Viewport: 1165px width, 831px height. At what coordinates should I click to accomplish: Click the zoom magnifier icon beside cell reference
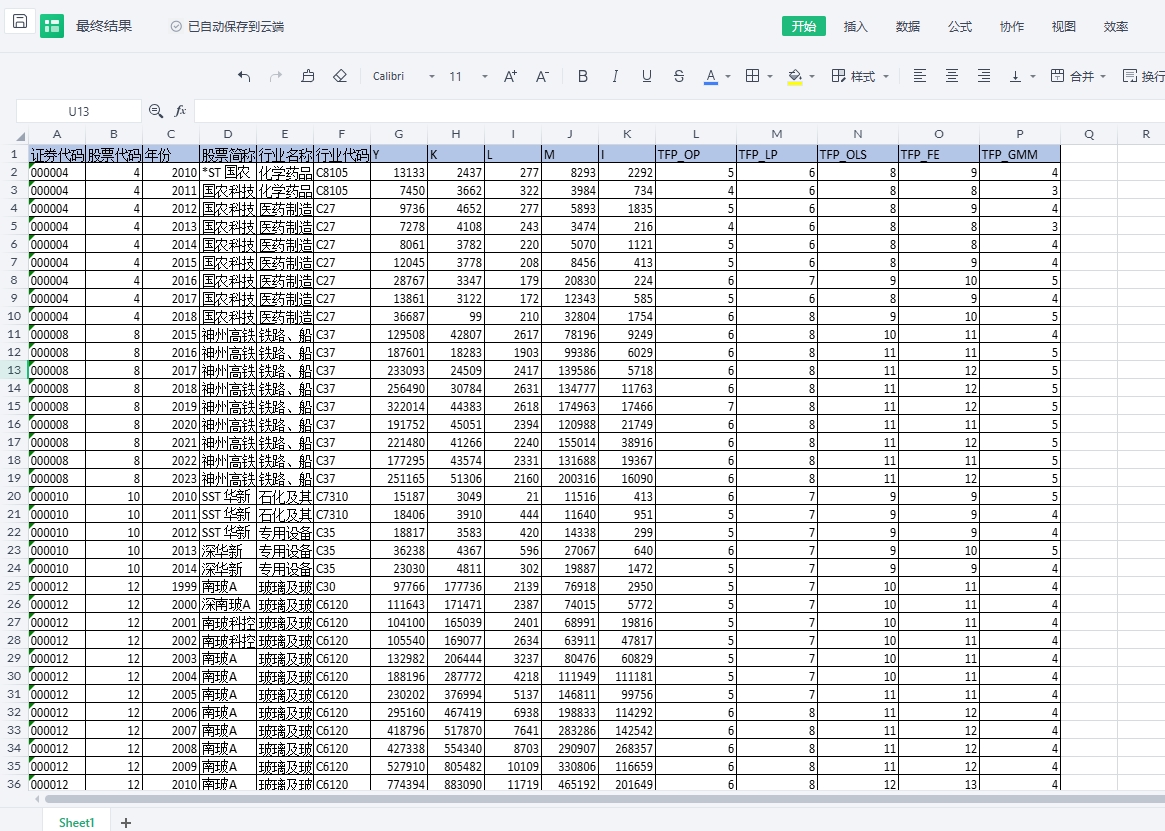[x=156, y=111]
